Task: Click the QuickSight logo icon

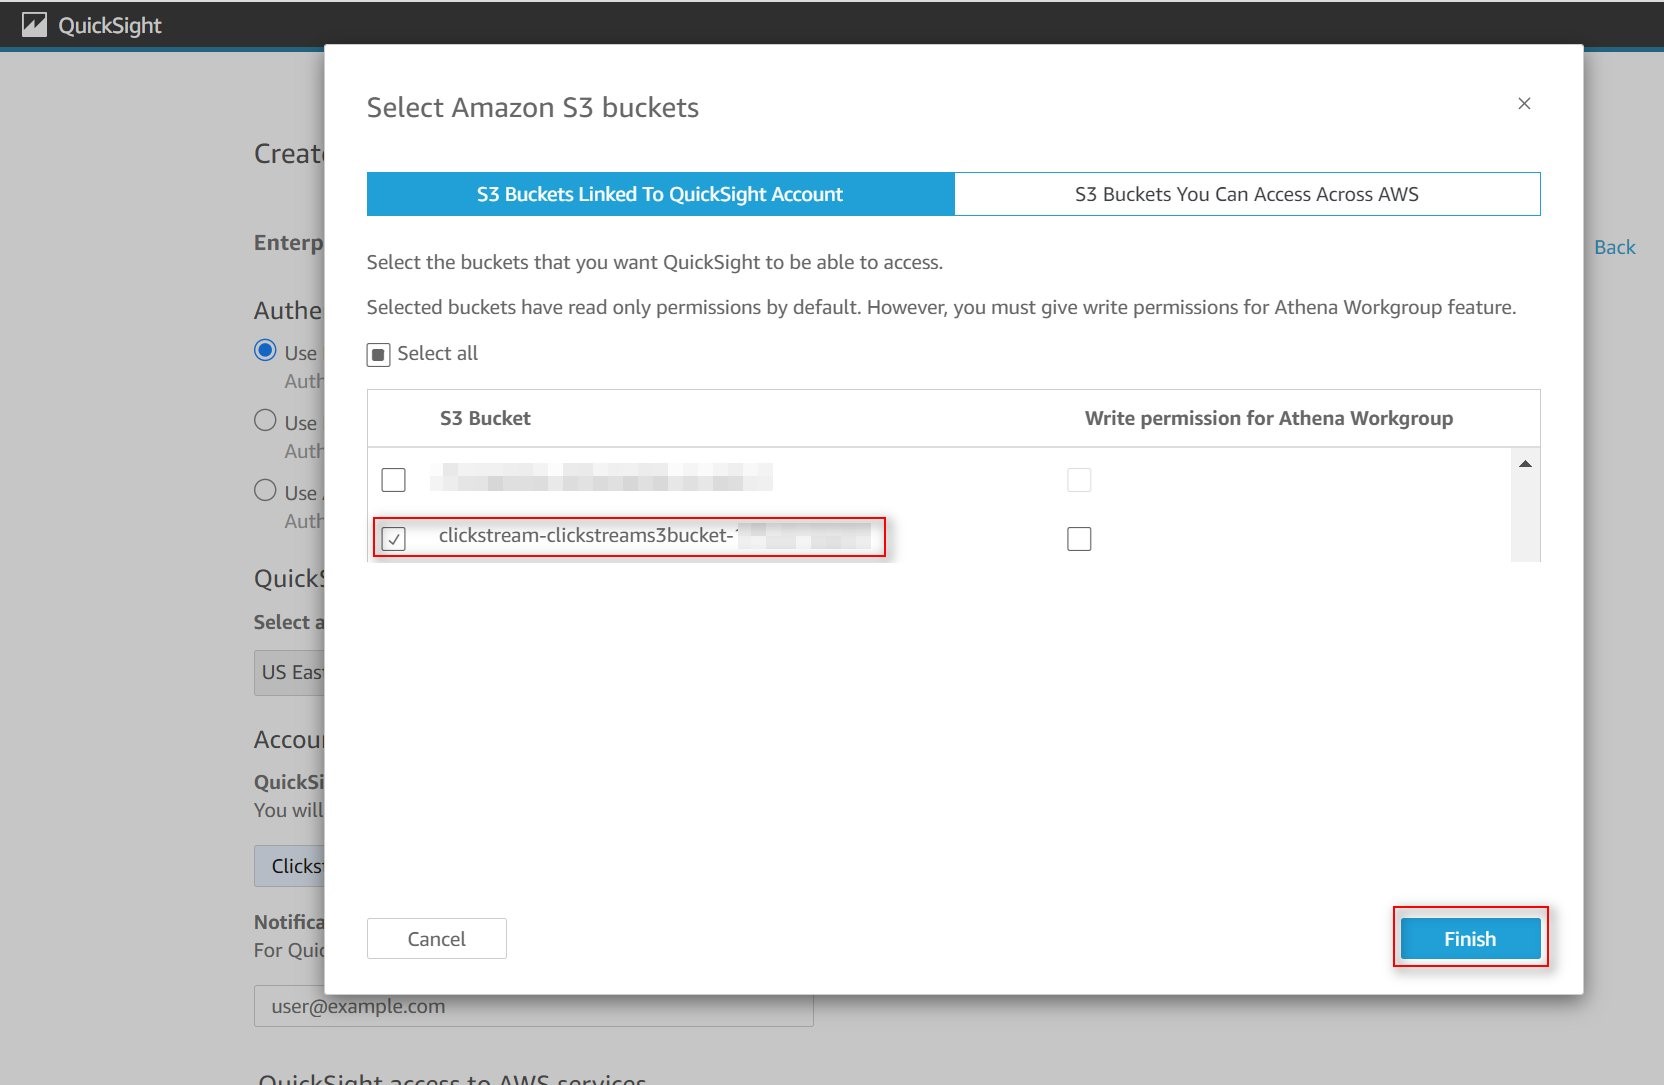Action: (36, 24)
